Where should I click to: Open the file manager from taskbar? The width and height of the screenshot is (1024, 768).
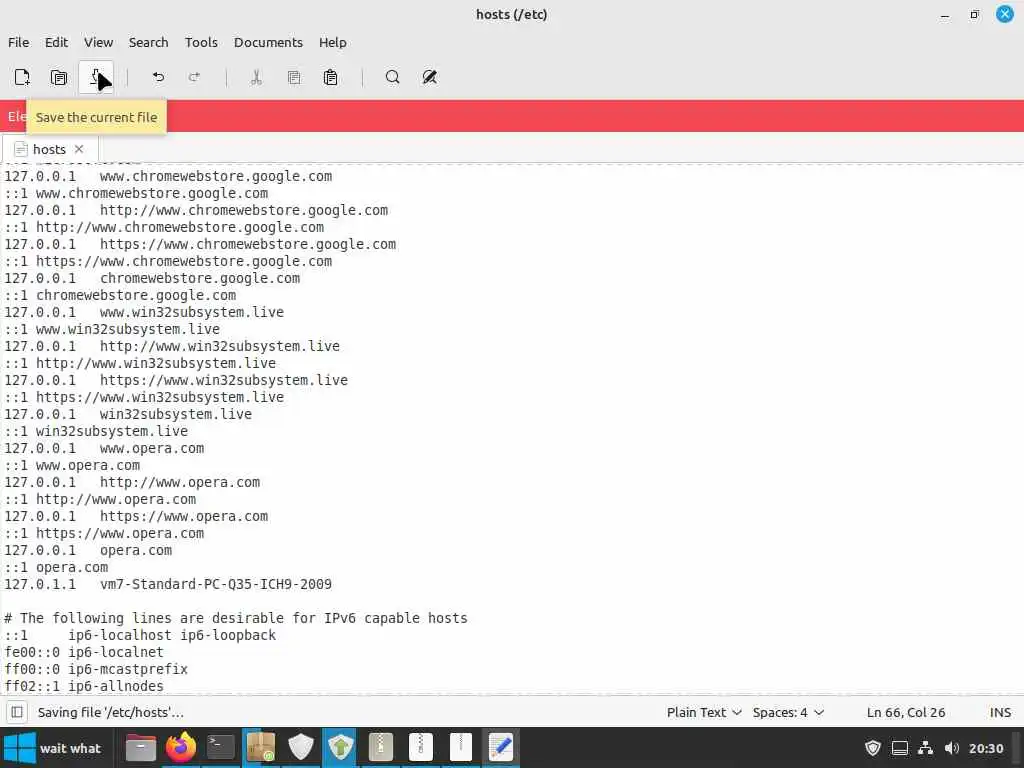[x=140, y=748]
